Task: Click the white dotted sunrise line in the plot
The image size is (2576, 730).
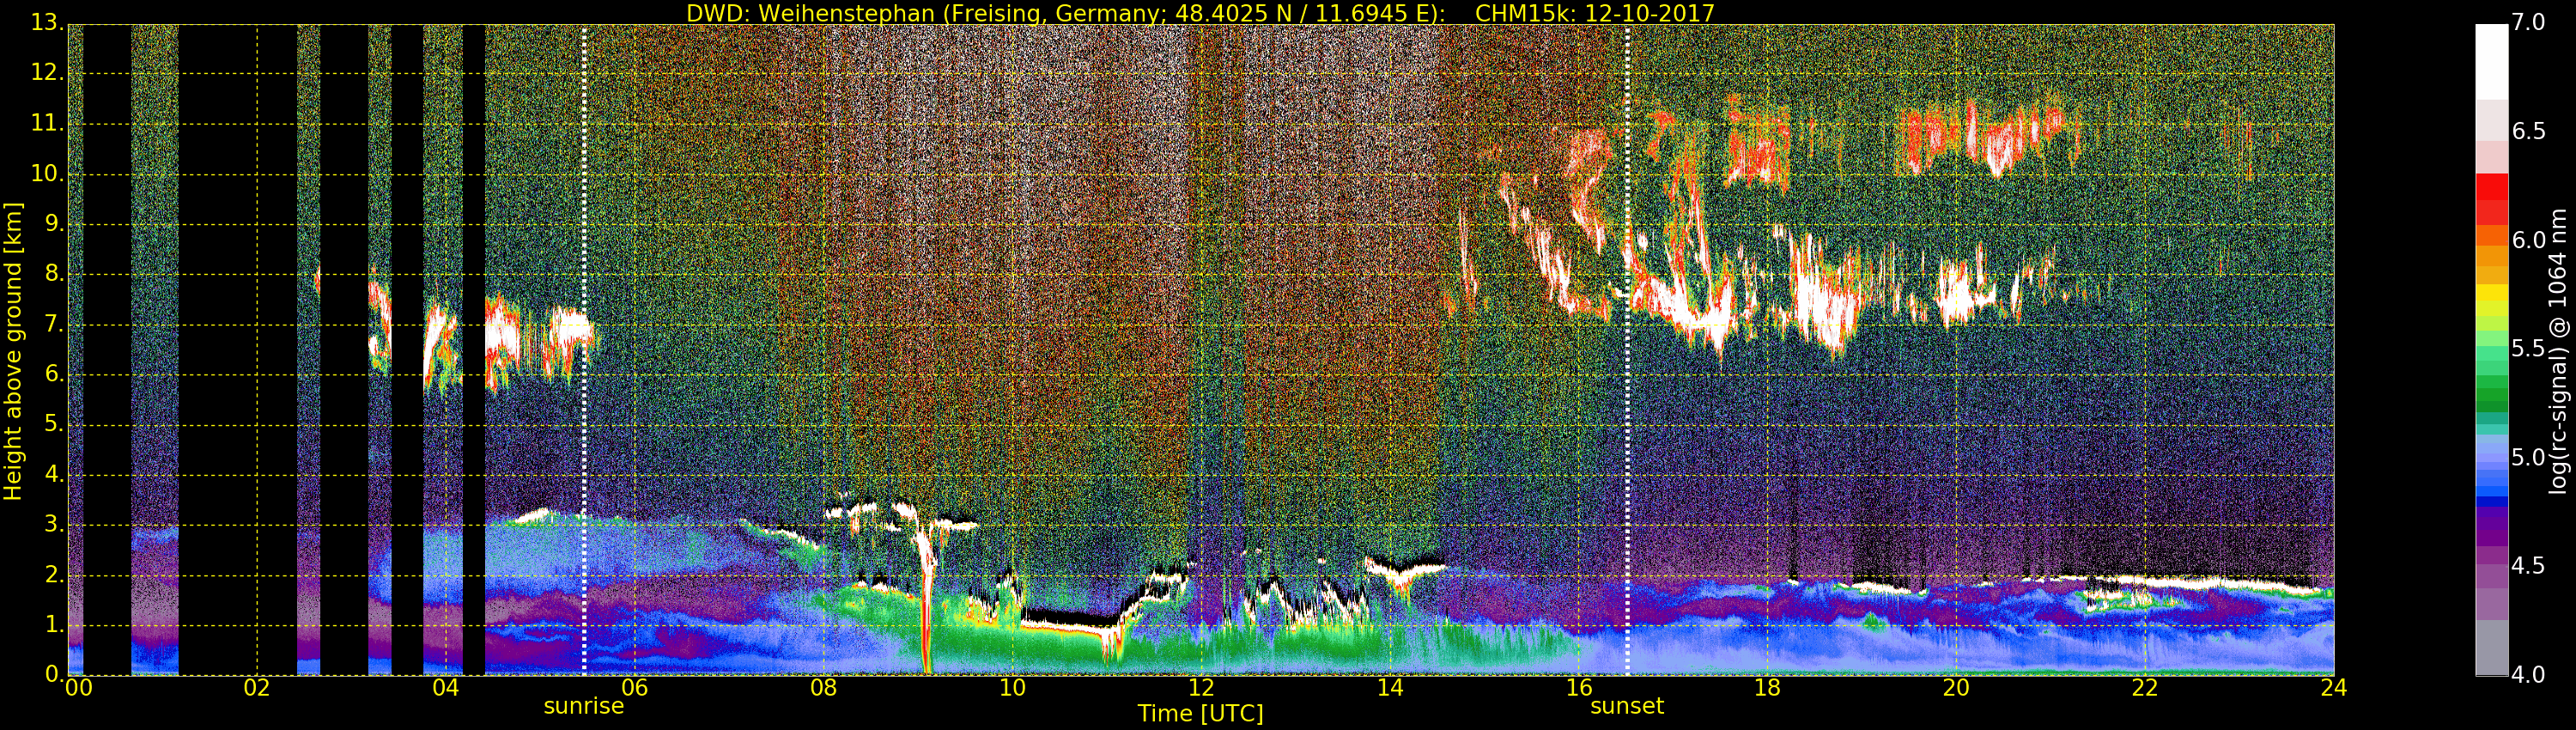Action: (584, 350)
